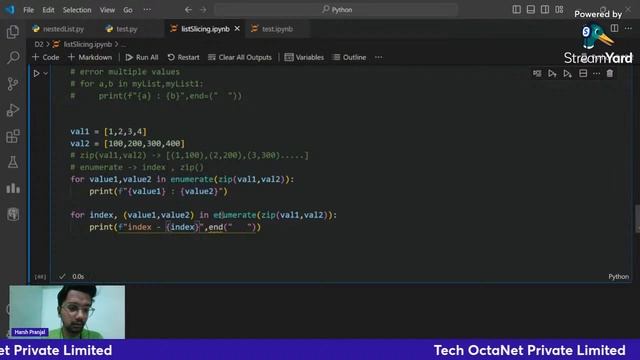Open the Search view in activity bar
The height and width of the screenshot is (360, 640).
pyautogui.click(x=13, y=58)
